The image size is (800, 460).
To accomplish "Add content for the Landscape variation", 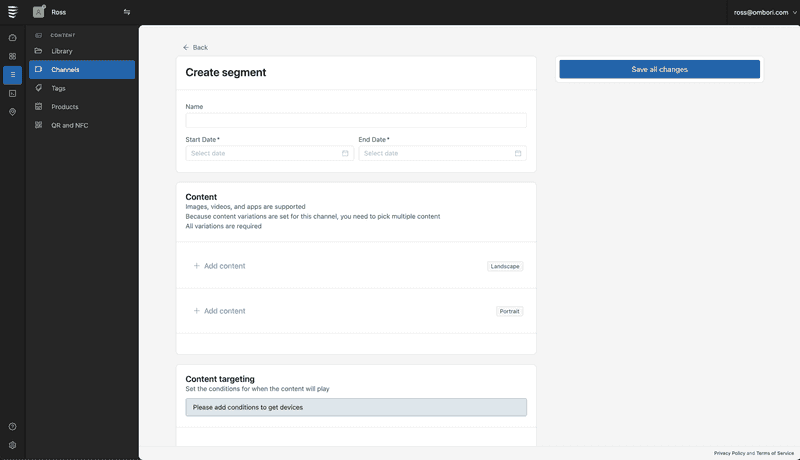I will 220,266.
